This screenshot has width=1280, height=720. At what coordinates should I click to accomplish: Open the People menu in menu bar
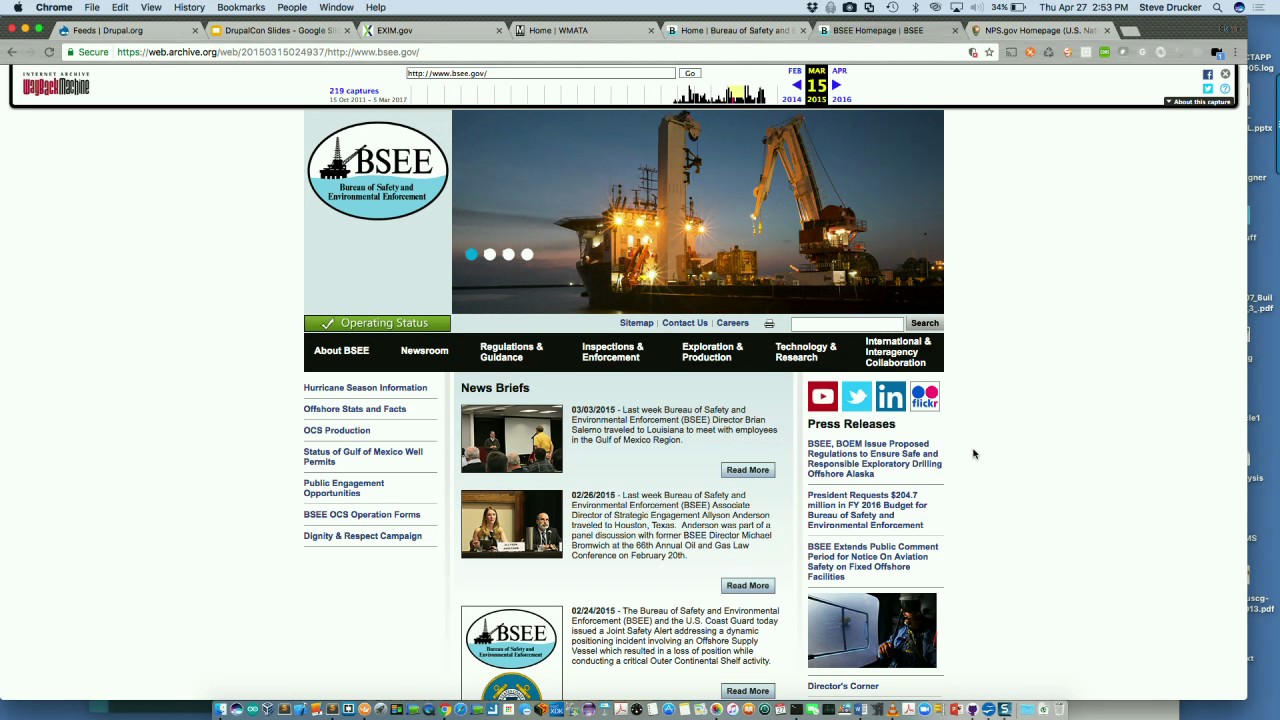pyautogui.click(x=292, y=7)
